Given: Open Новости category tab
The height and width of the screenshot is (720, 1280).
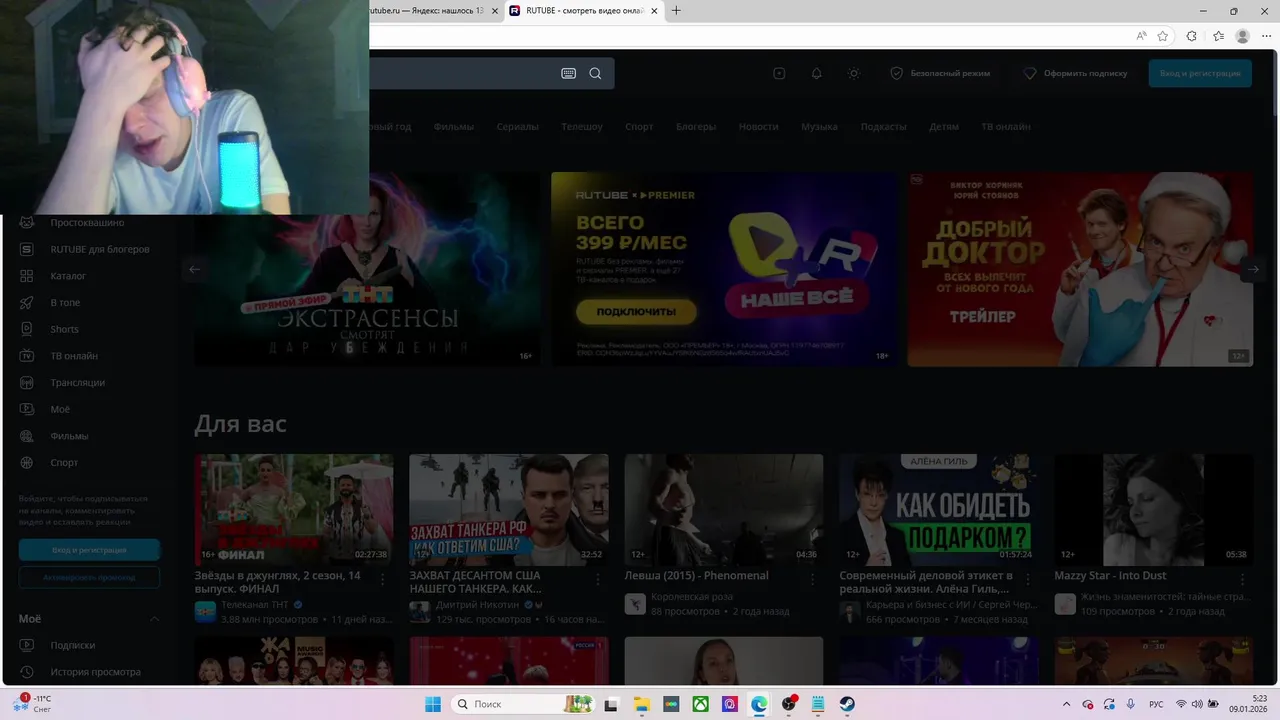Looking at the screenshot, I should [758, 127].
